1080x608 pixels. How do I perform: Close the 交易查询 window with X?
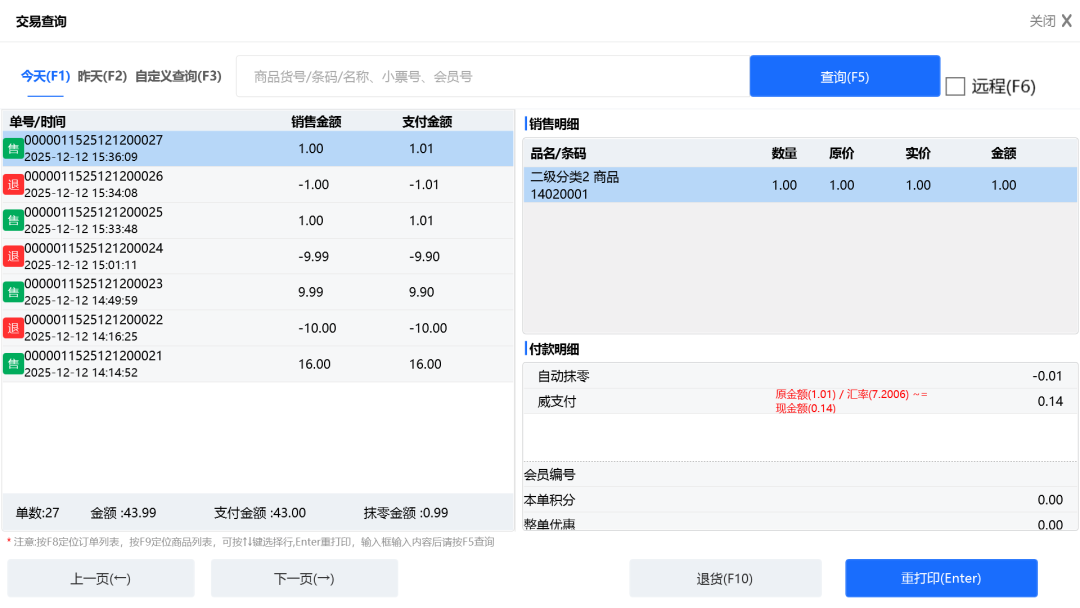(1066, 21)
